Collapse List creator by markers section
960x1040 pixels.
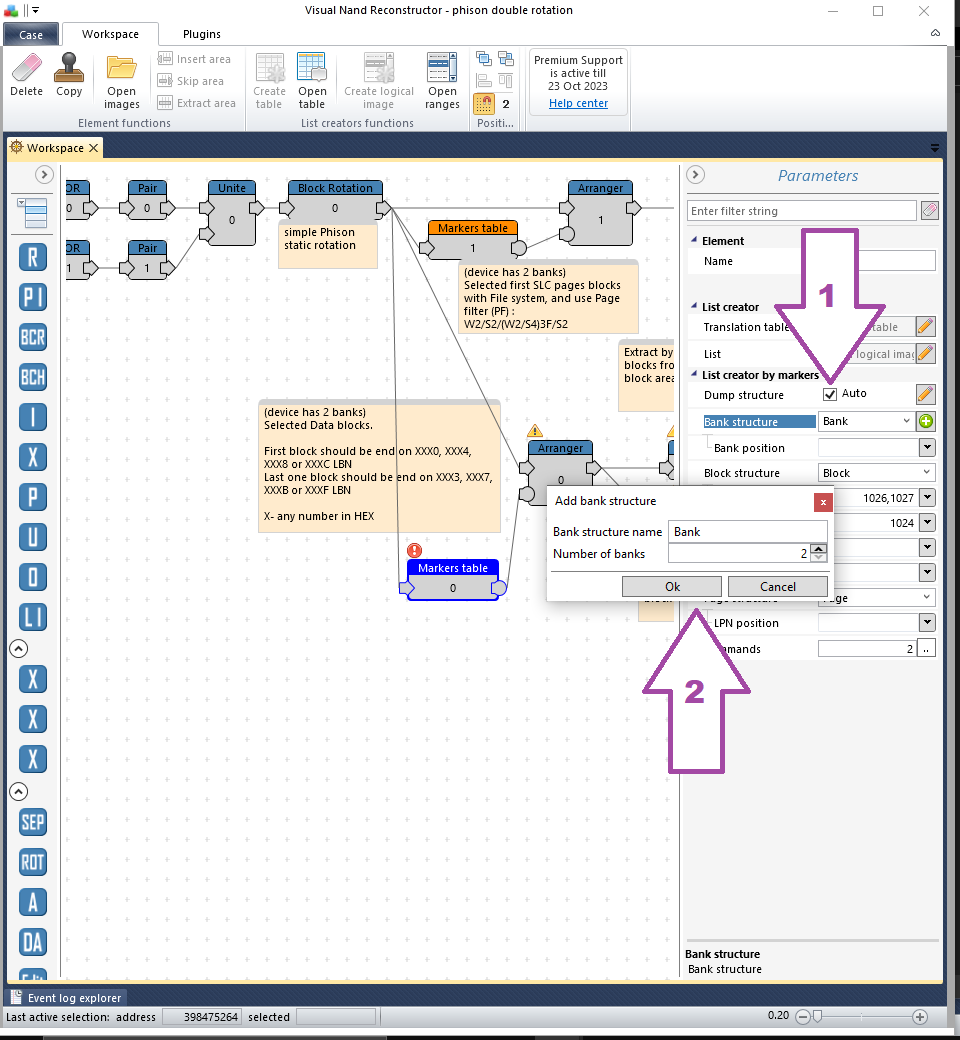click(694, 374)
